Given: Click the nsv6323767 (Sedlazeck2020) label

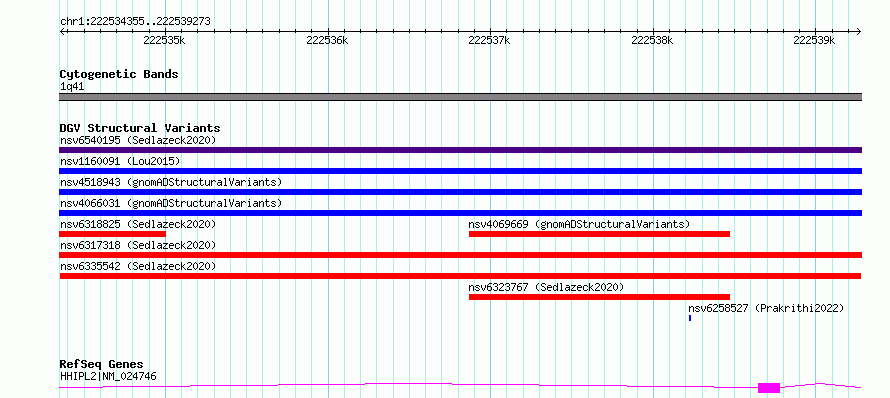Looking at the screenshot, I should tap(546, 287).
